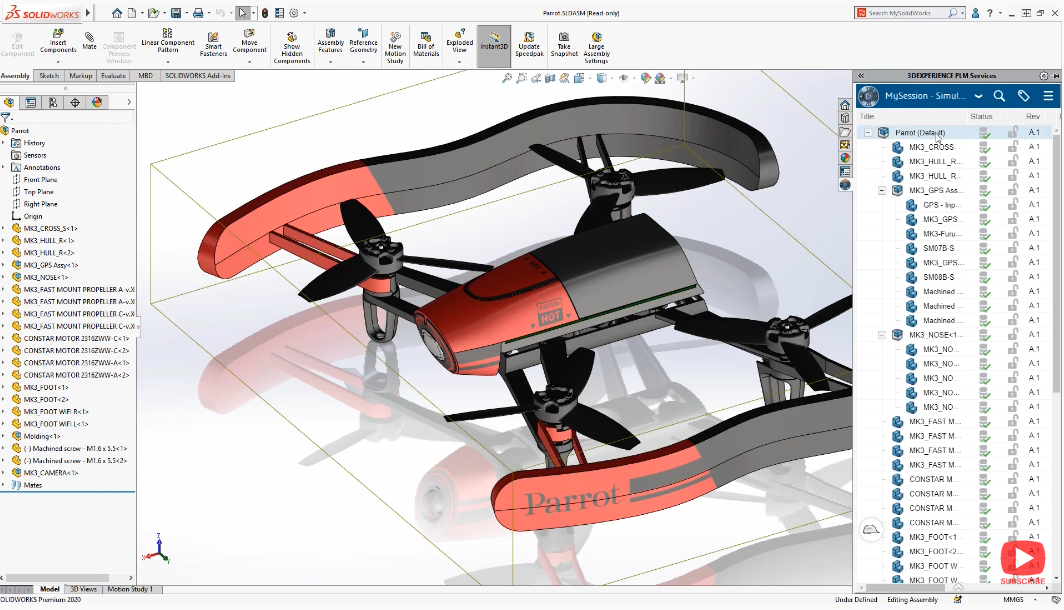Collapse Parrot (Default) node in PLM tree
Screen dimensions: 1064x610
tap(868, 133)
